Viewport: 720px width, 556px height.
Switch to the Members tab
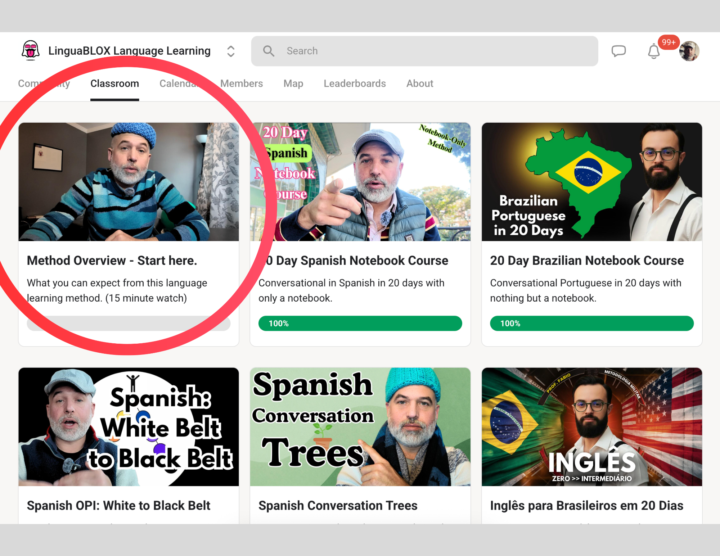point(241,83)
